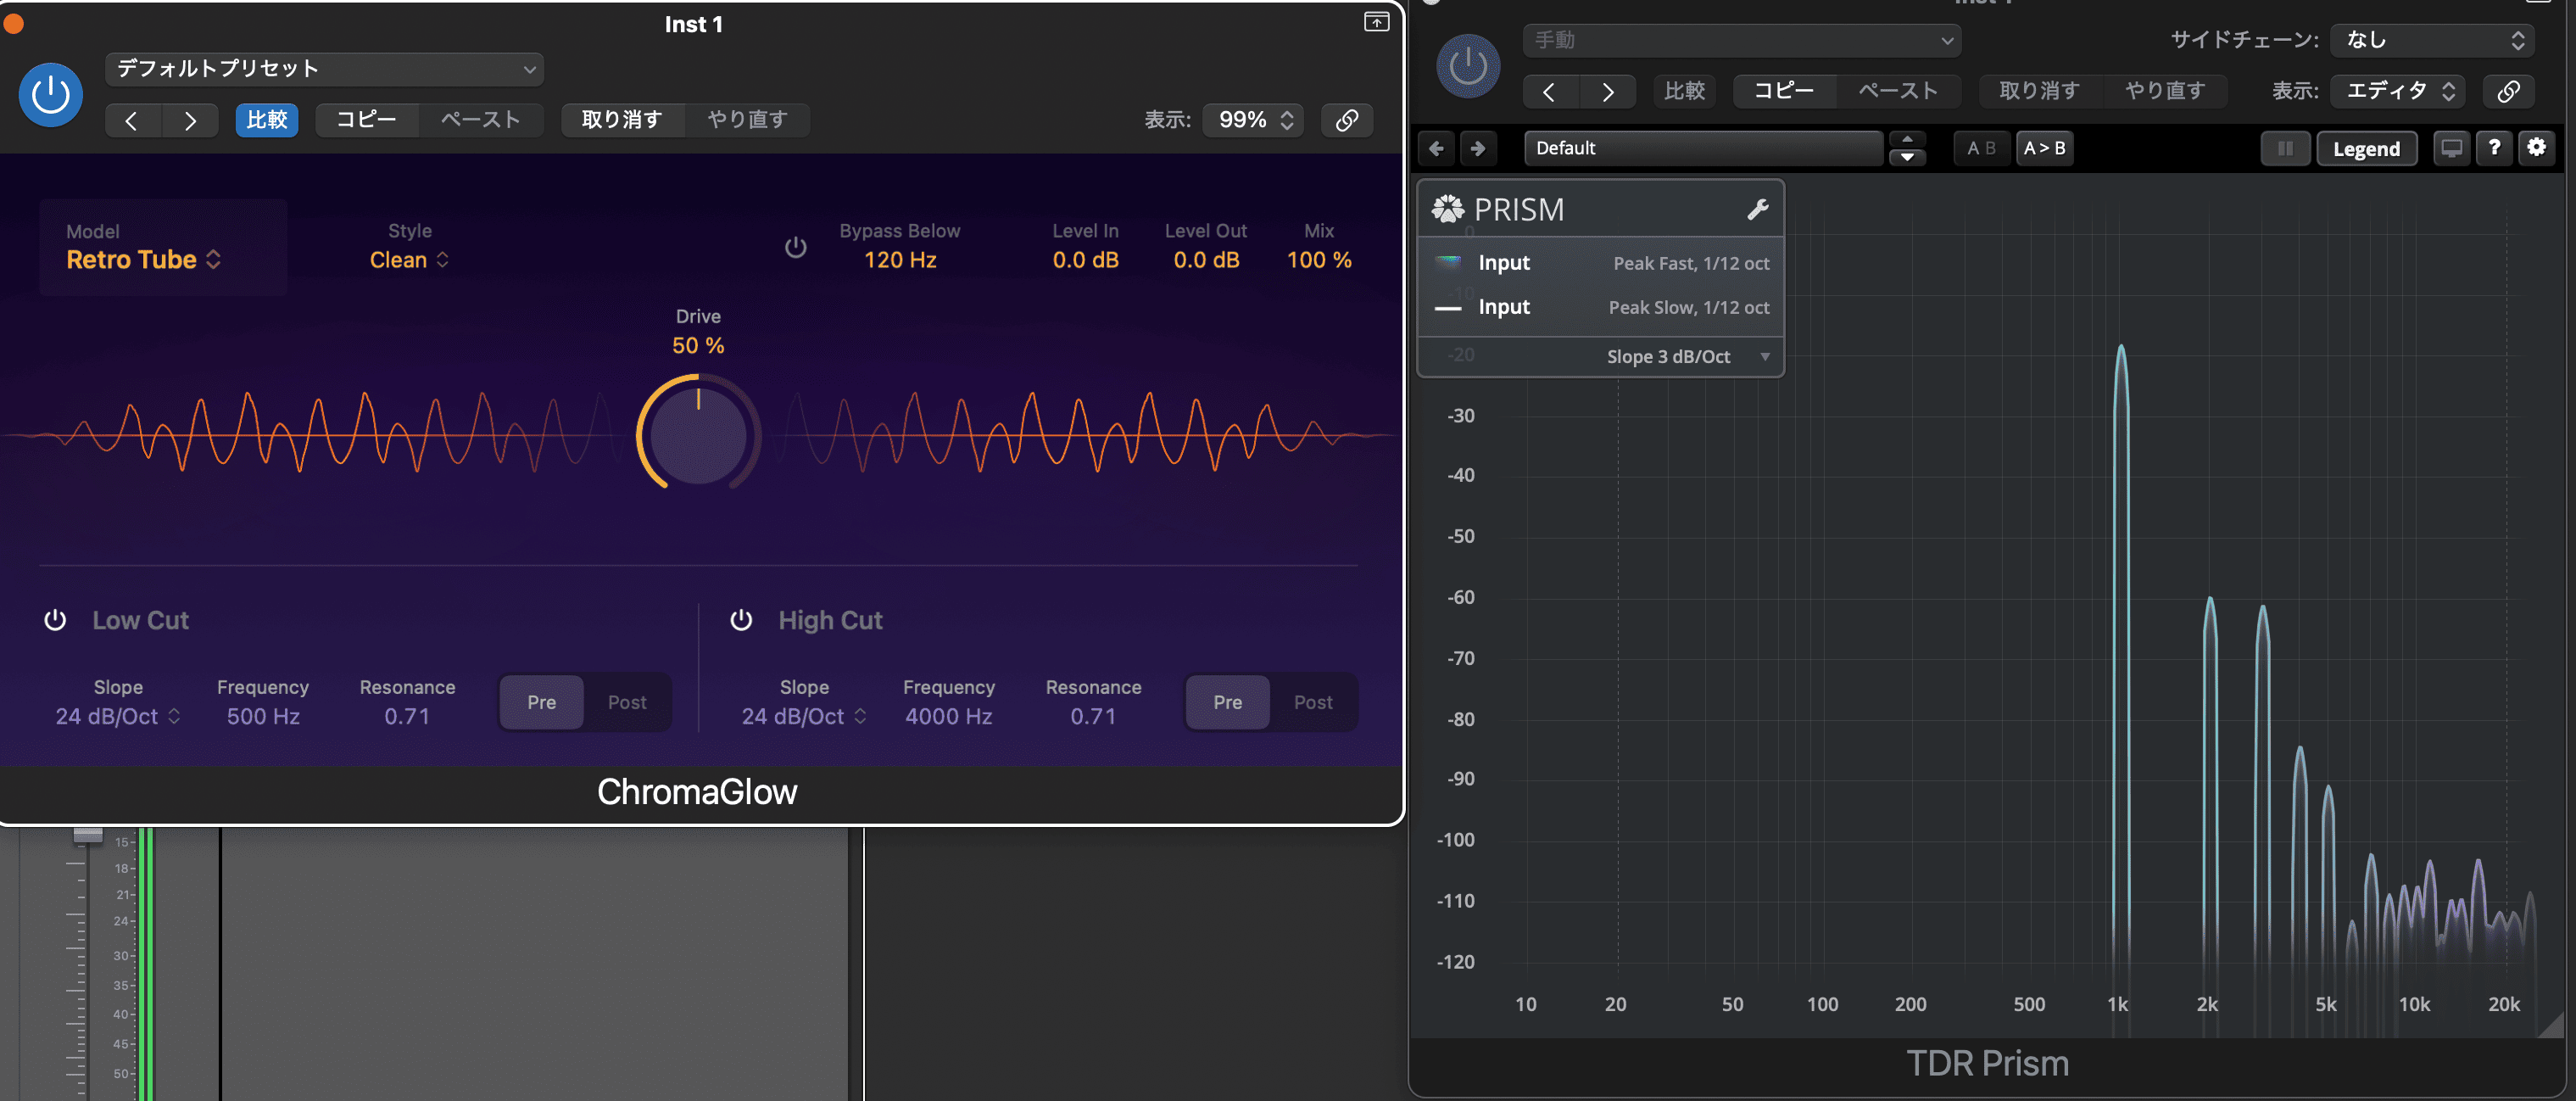Click the link icon in TDR Prism header
The image size is (2576, 1101).
pyautogui.click(x=2508, y=91)
